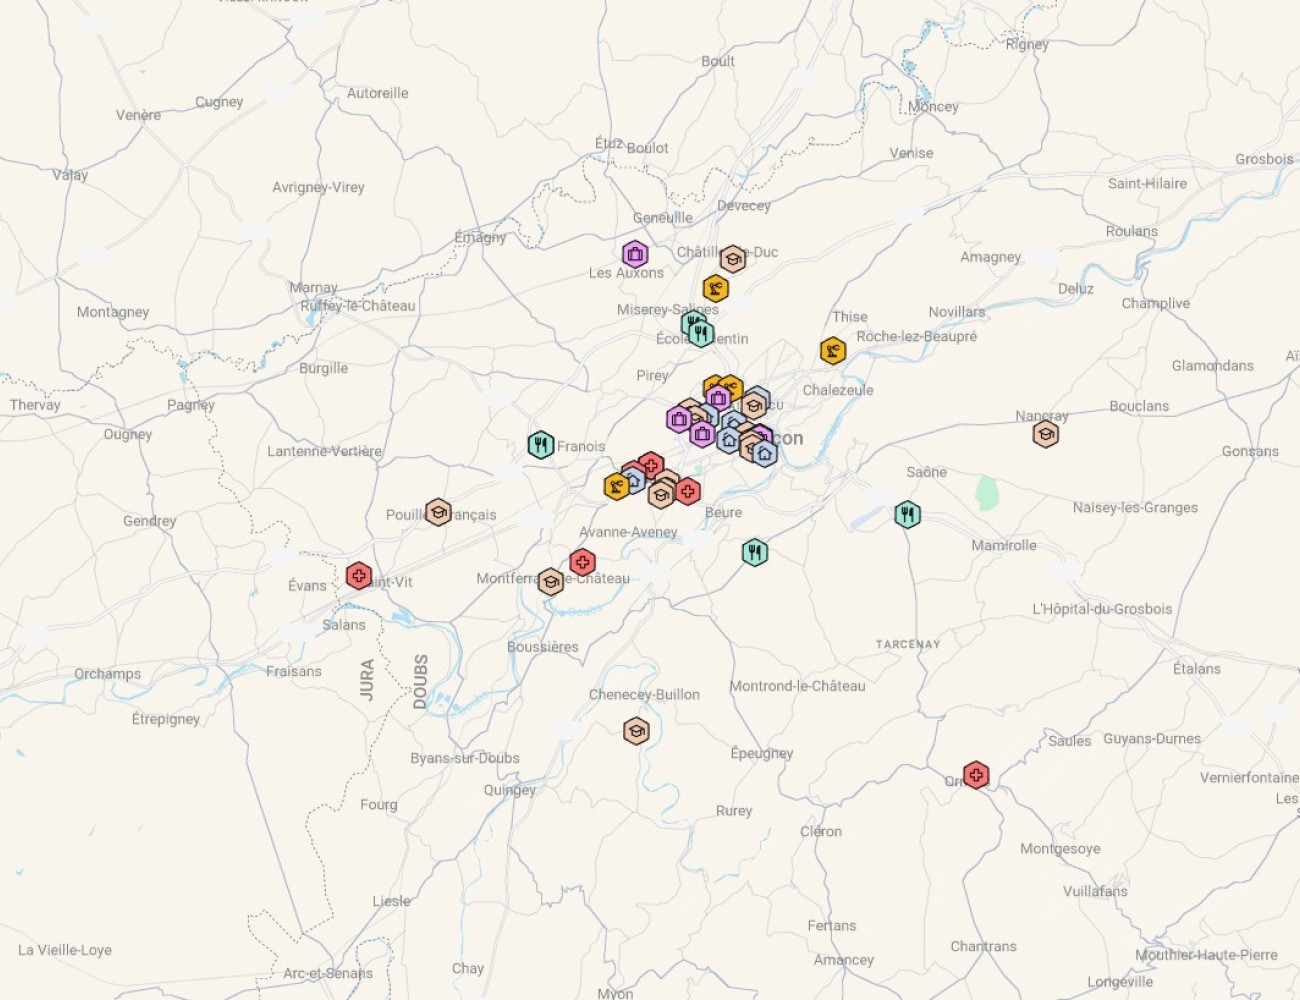Image resolution: width=1300 pixels, height=1000 pixels.
Task: Select the school marker below Nancray
Action: (x=1046, y=434)
